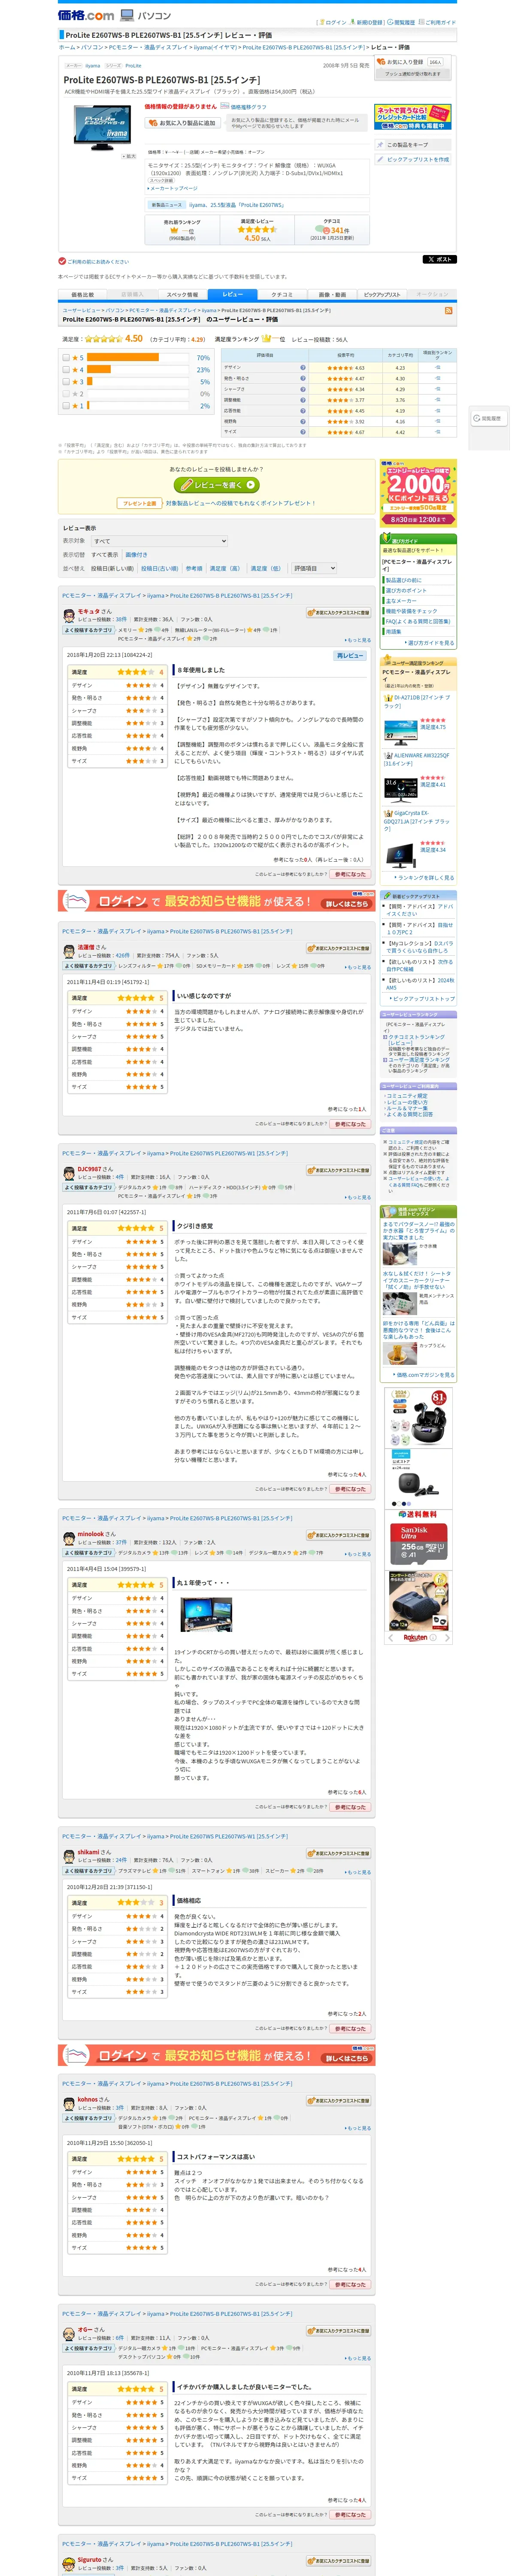
Task: Click the second-rank crown ALIENWARE AW3225QF link
Action: tap(417, 759)
